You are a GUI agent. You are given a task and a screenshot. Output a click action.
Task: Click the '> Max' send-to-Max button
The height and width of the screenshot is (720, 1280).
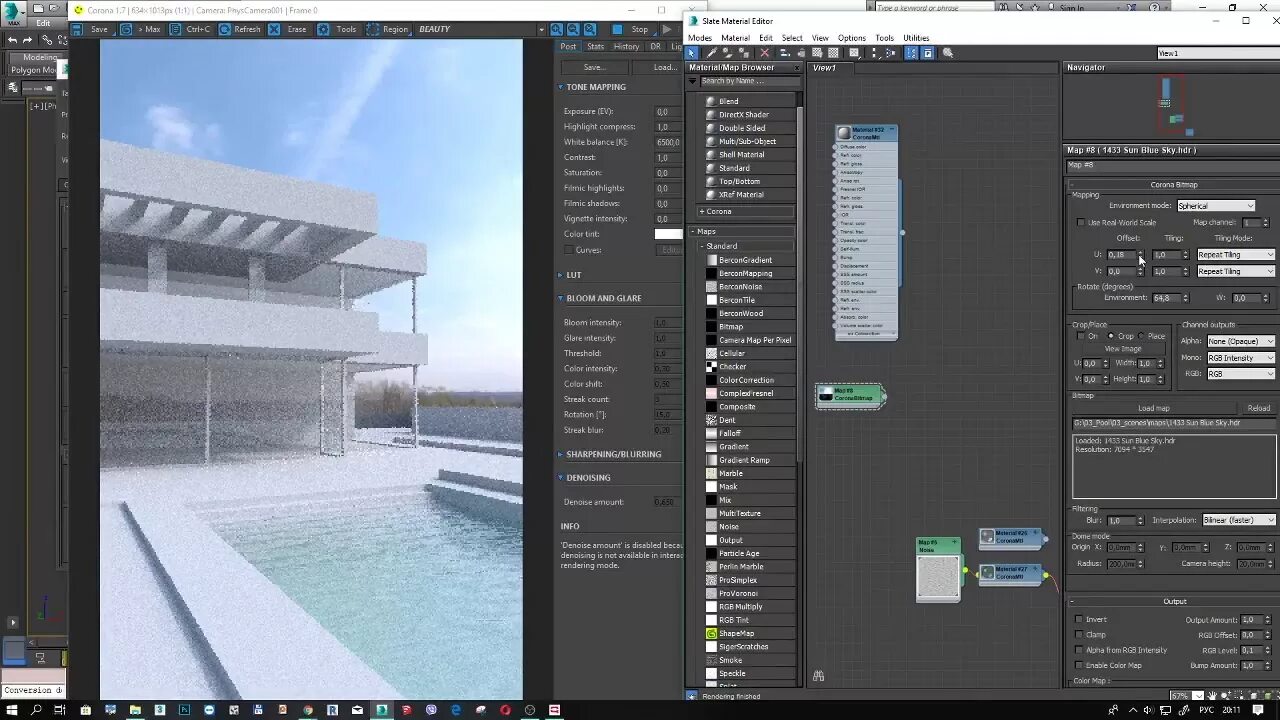click(141, 29)
